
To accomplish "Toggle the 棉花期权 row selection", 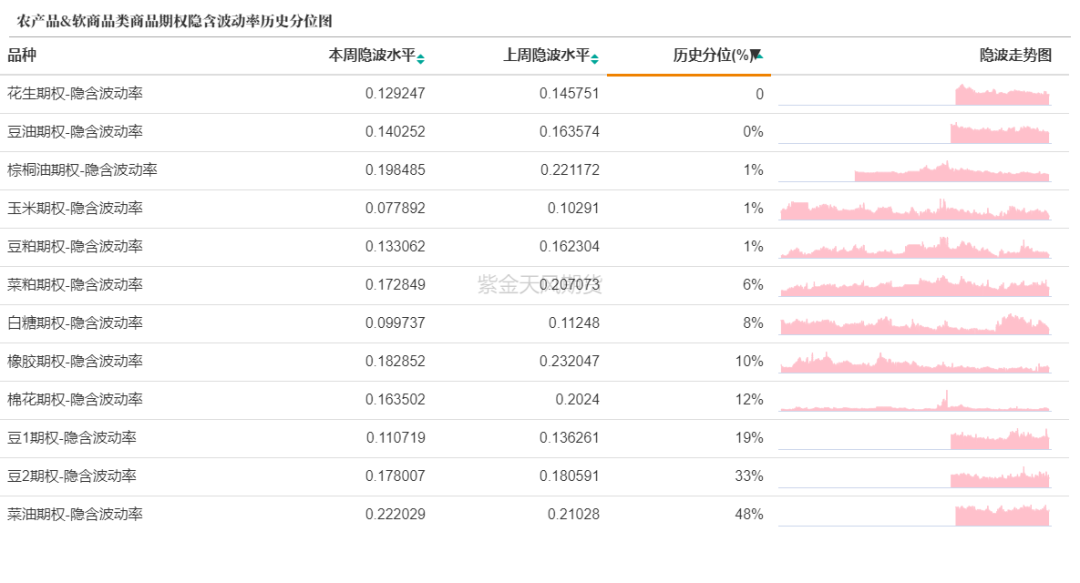I will tap(77, 399).
